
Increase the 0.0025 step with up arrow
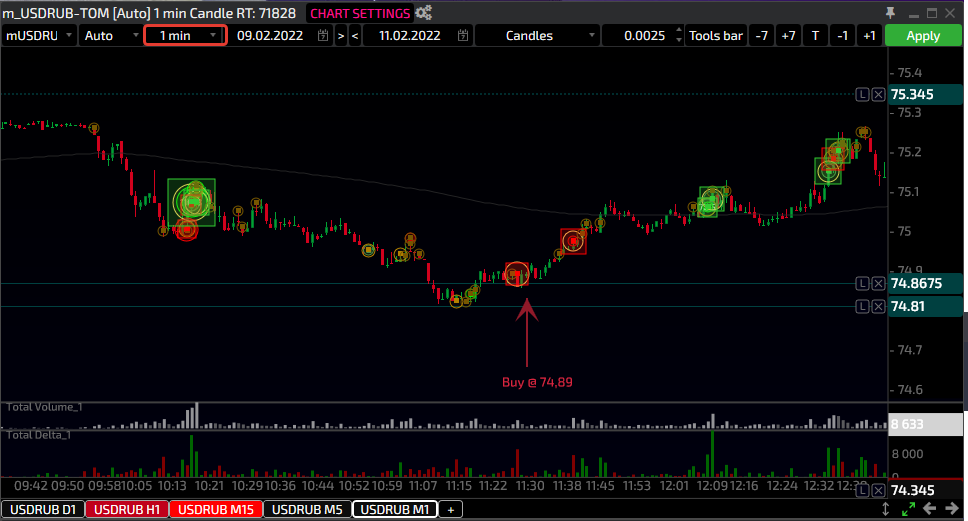(679, 30)
